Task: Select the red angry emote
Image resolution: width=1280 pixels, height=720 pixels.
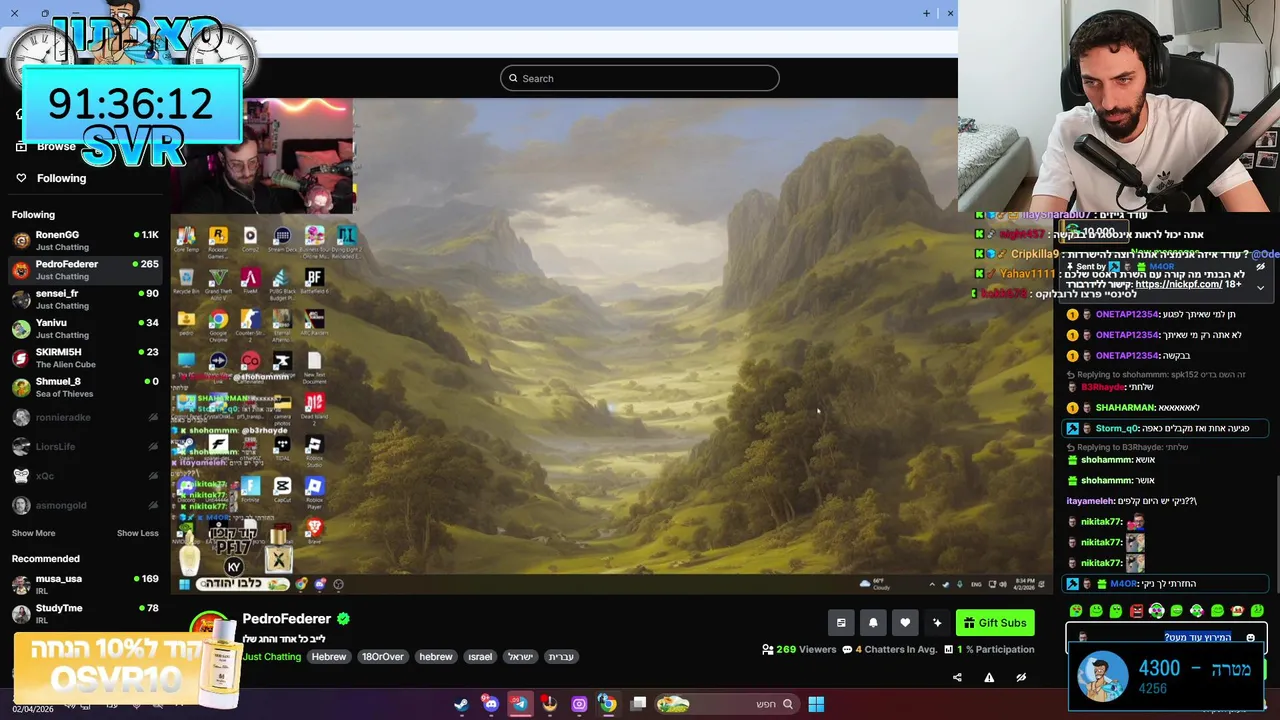Action: coord(1136,611)
